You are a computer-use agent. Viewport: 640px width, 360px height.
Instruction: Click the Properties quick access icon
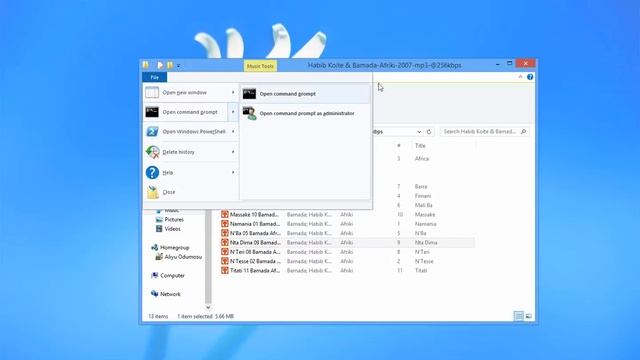point(160,65)
